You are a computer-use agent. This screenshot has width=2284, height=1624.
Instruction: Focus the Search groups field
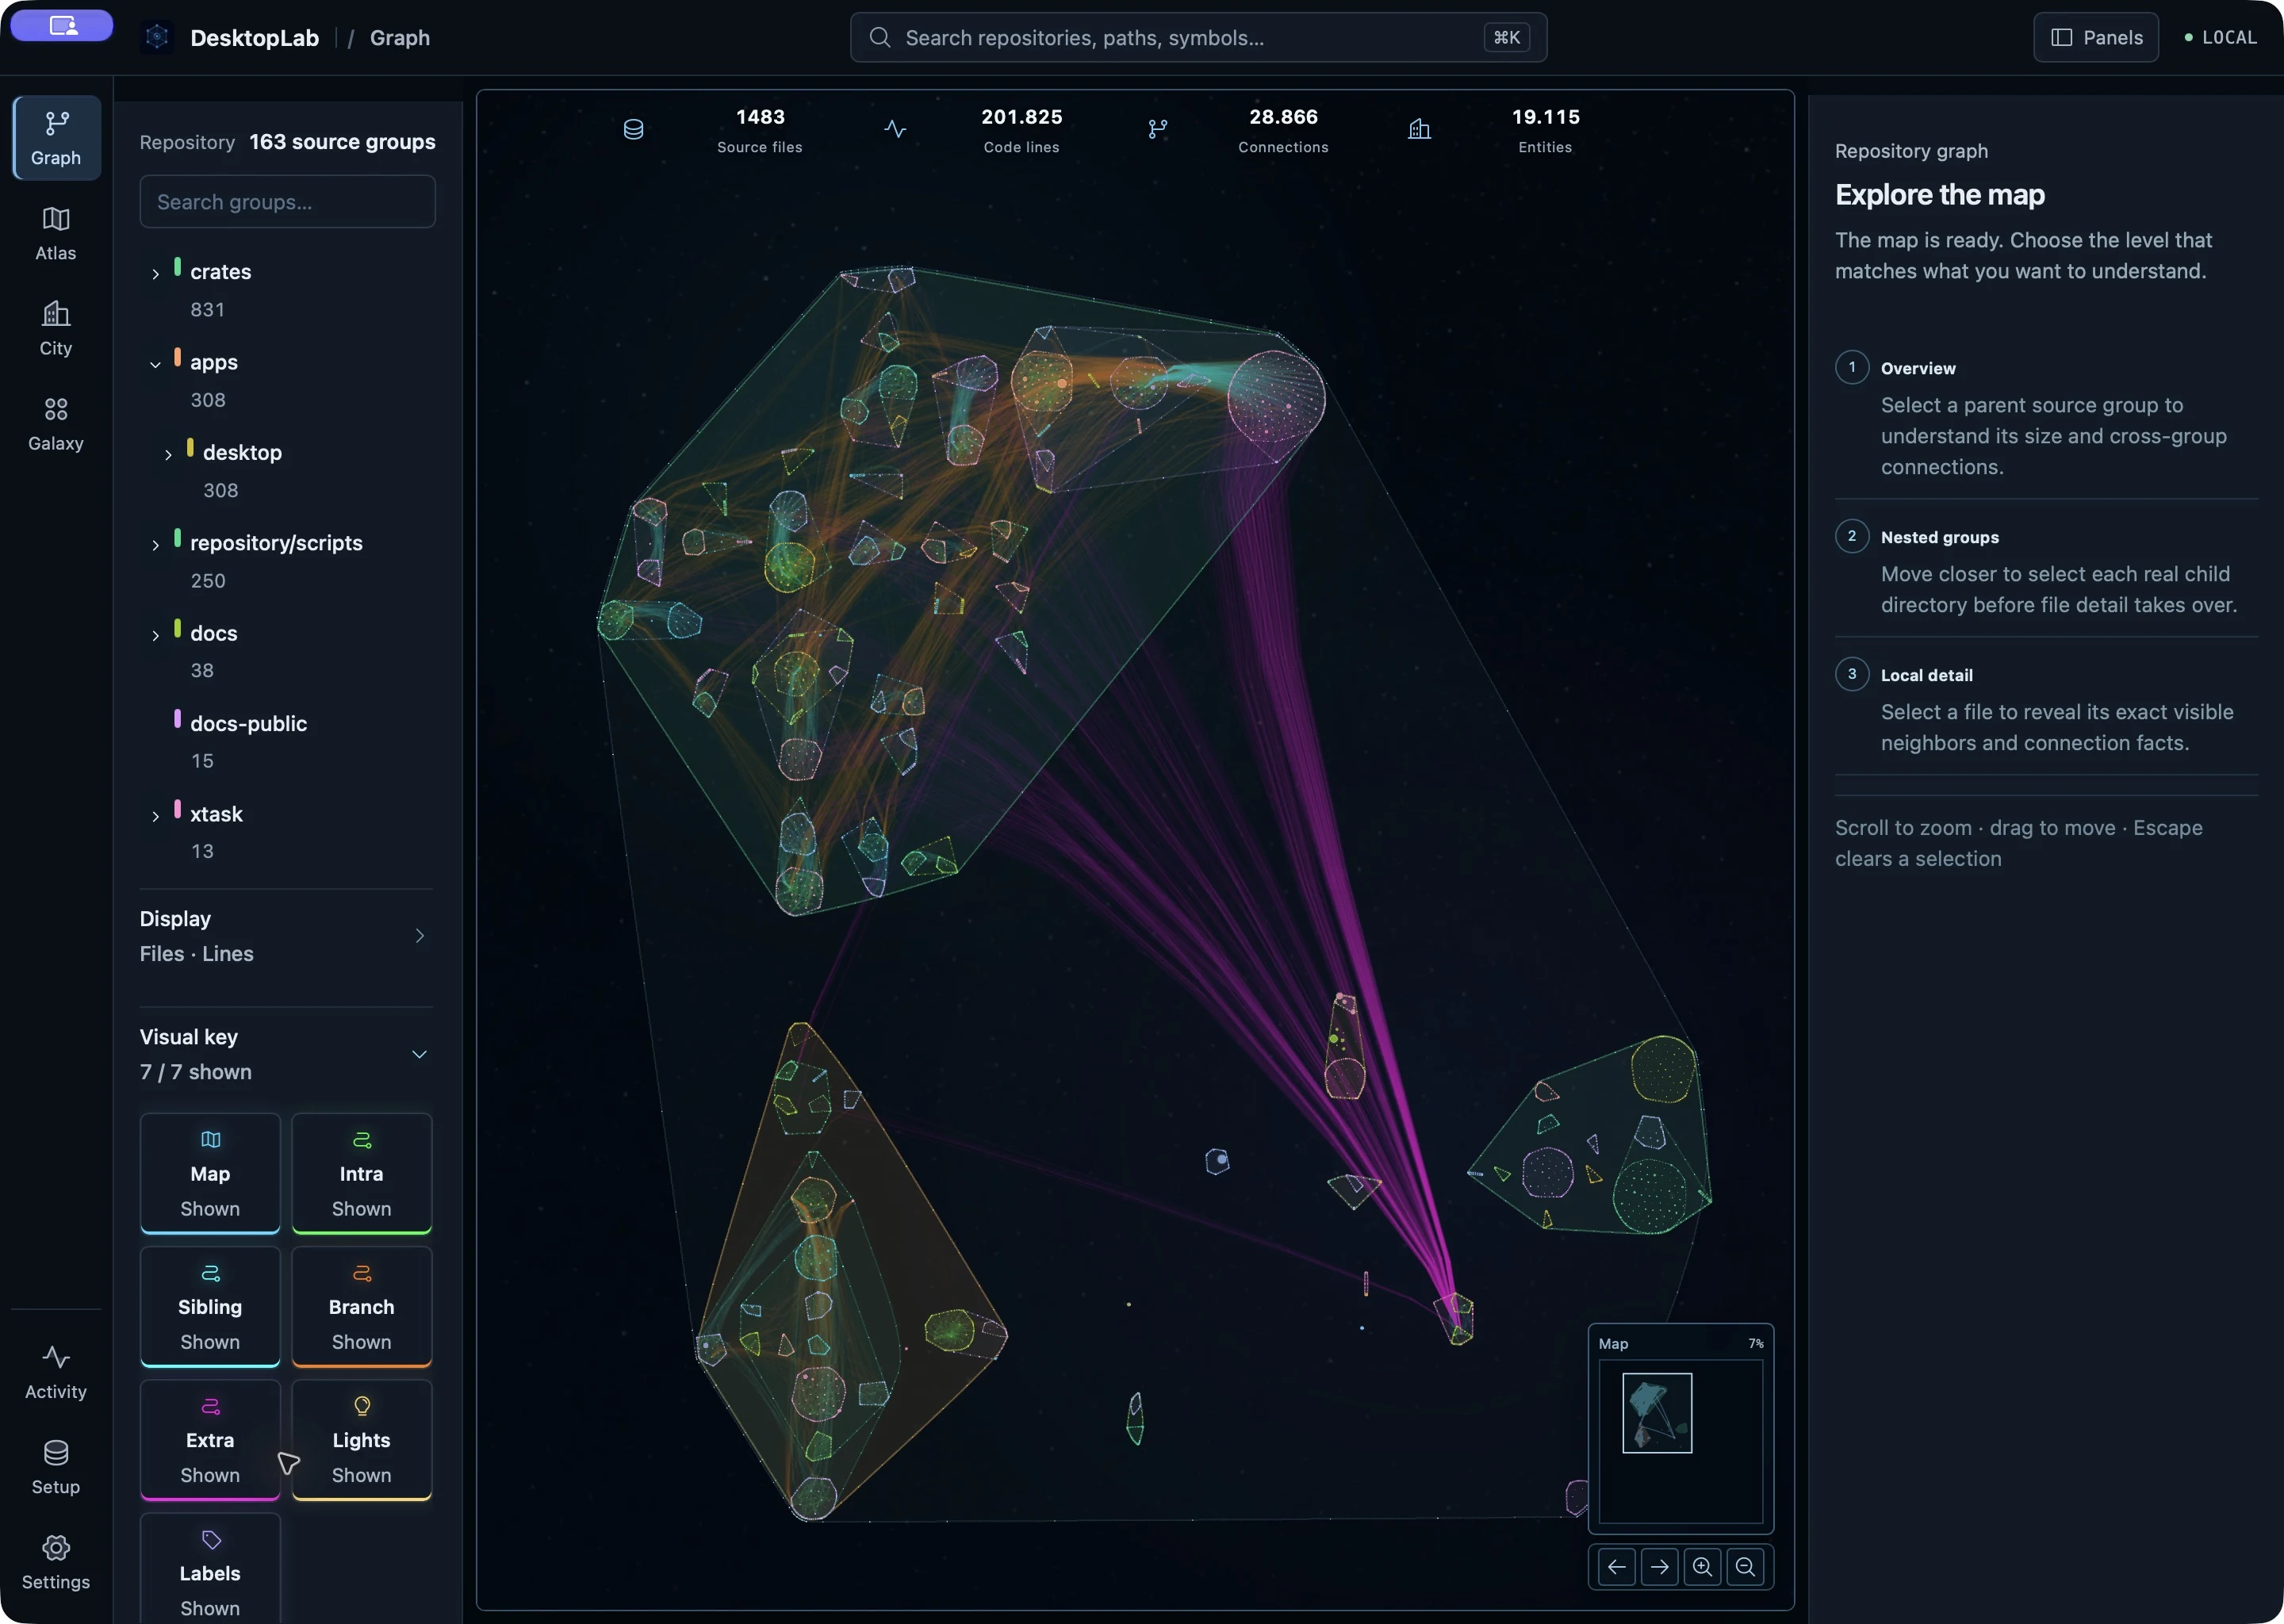(288, 202)
